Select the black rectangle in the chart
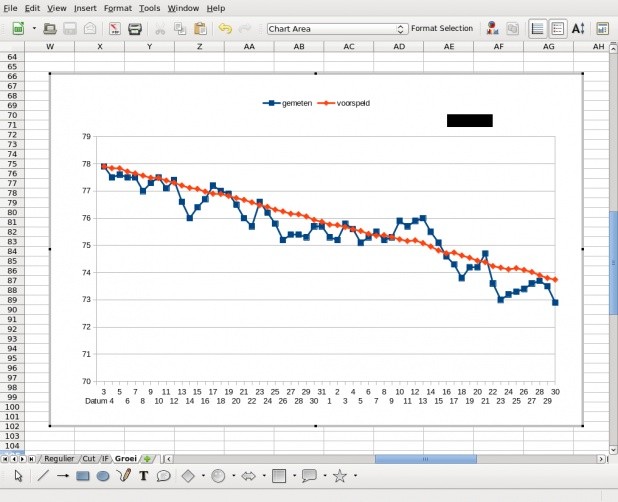This screenshot has width=618, height=502. (x=470, y=121)
